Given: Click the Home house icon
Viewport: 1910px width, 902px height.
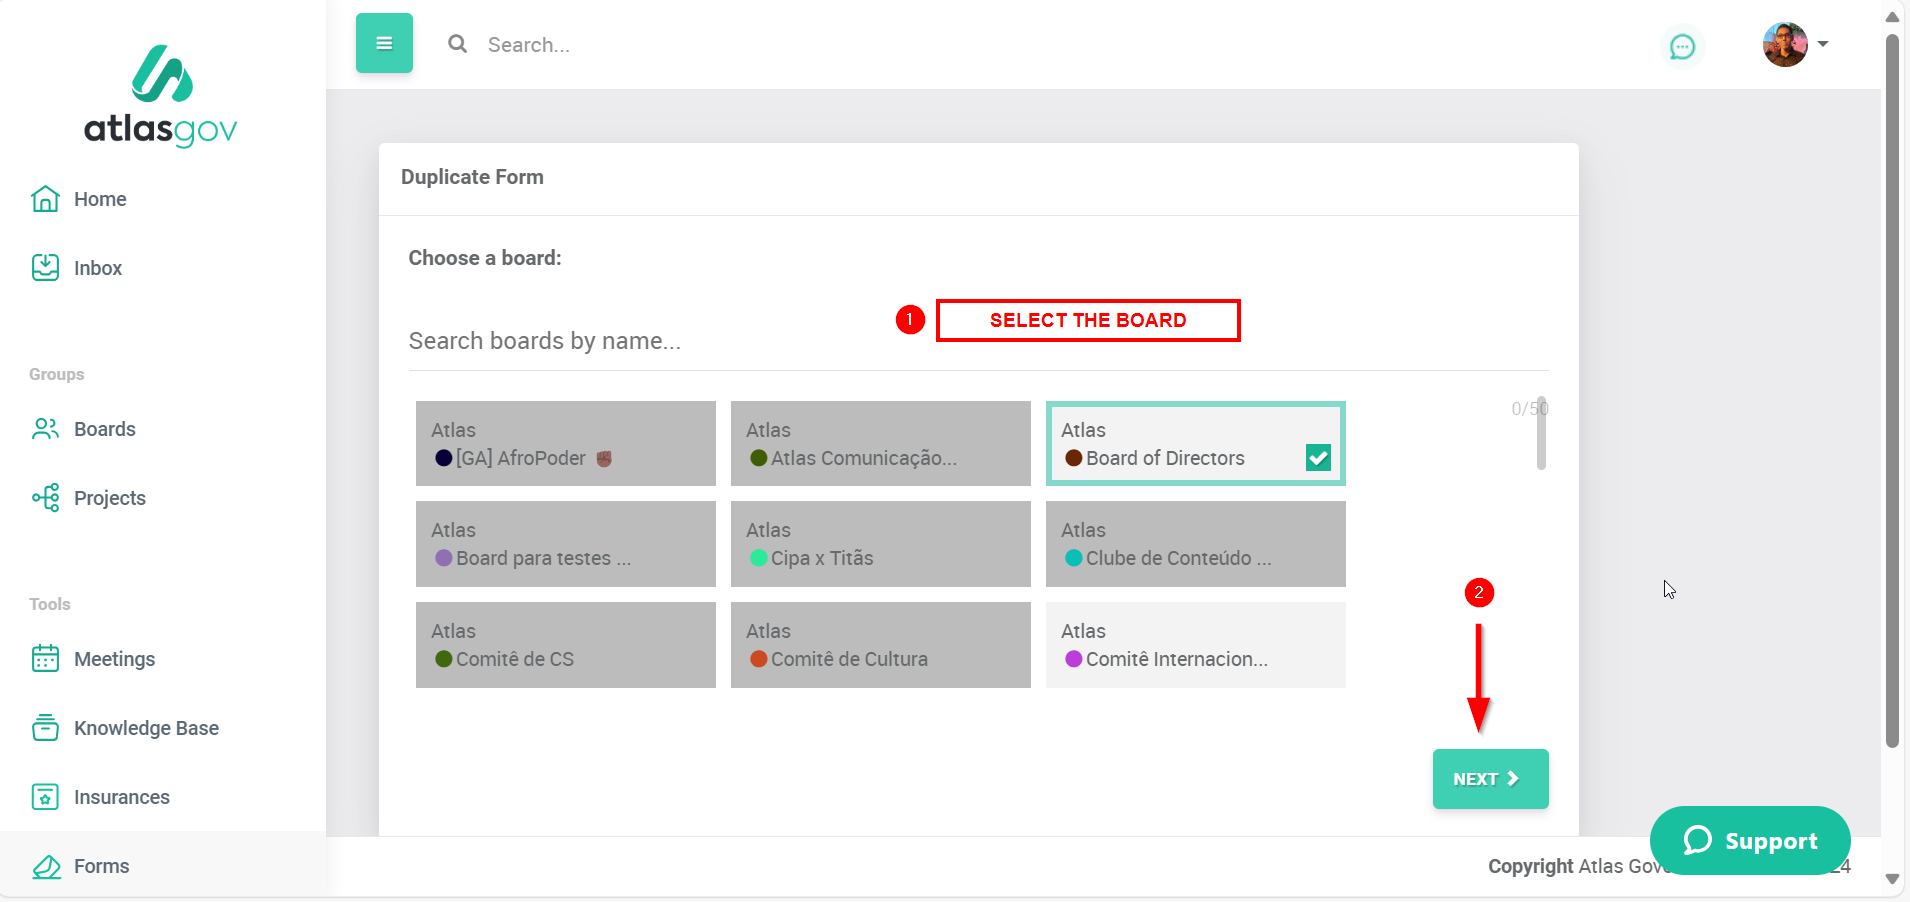Looking at the screenshot, I should tap(45, 199).
